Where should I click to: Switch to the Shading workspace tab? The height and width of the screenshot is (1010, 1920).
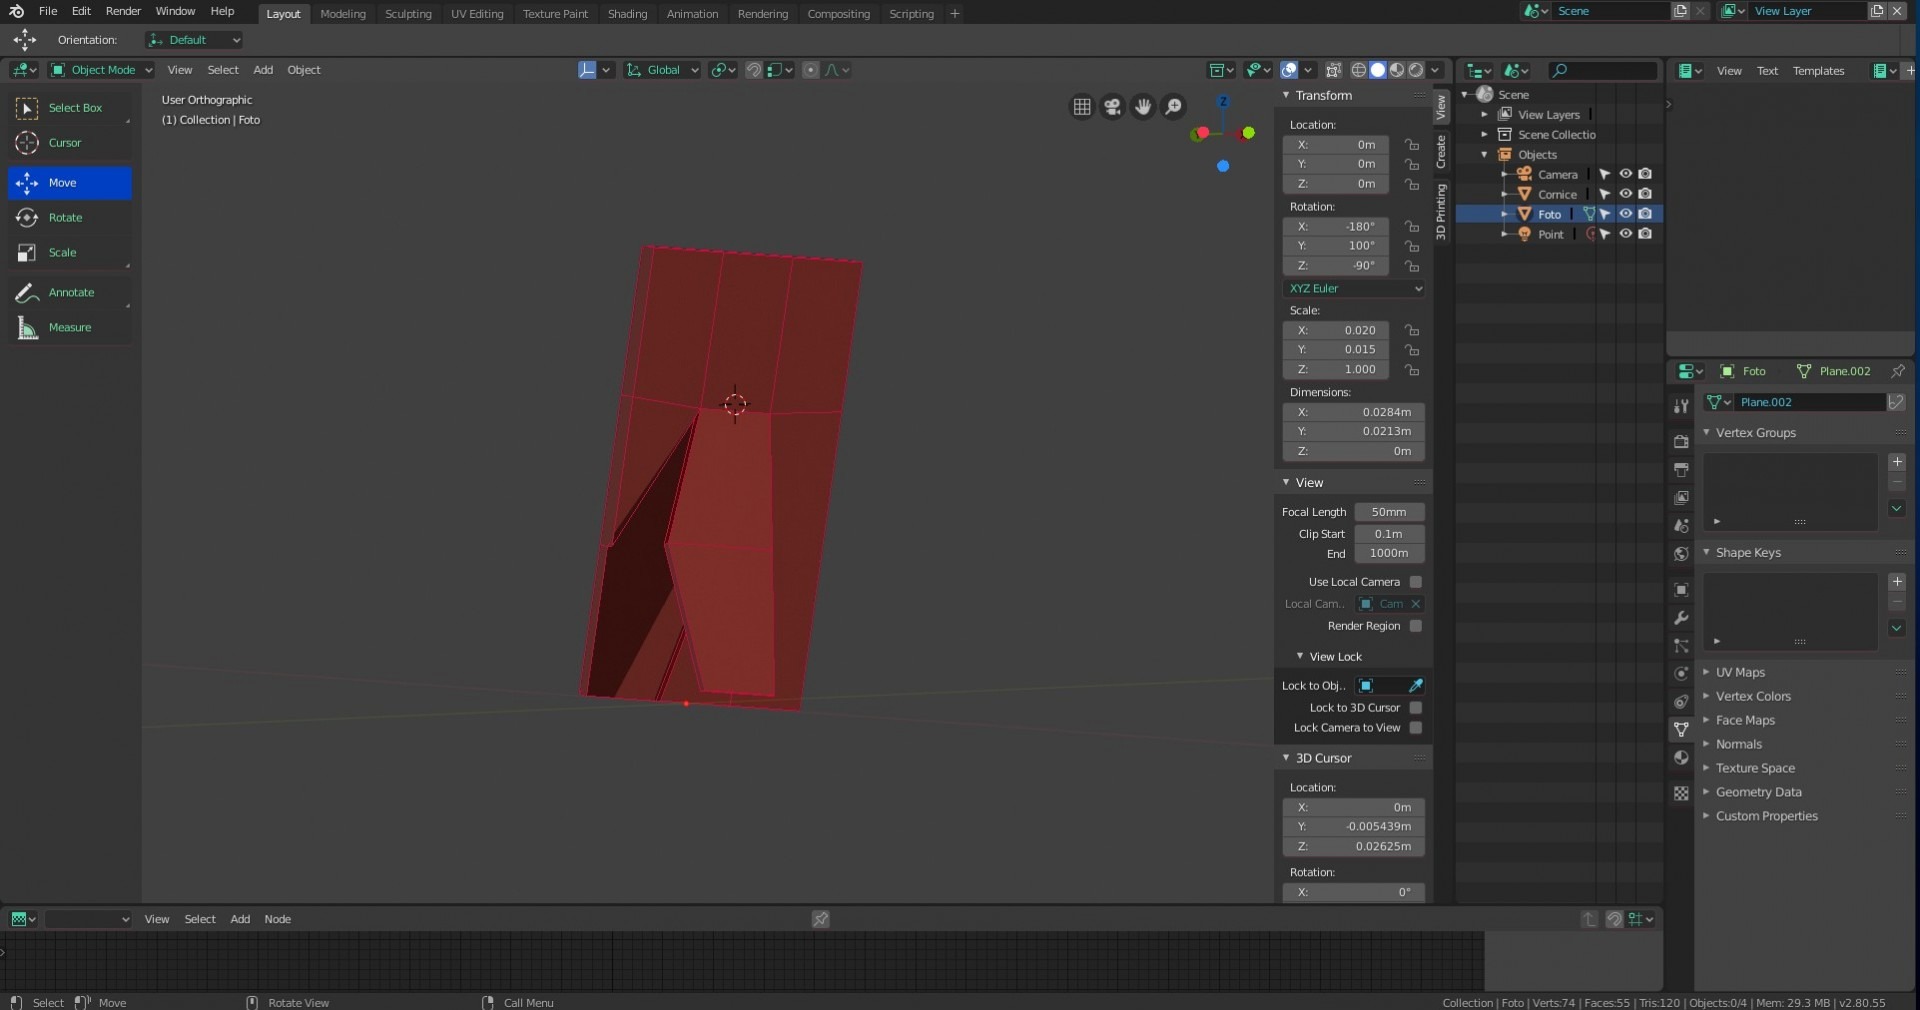click(627, 14)
